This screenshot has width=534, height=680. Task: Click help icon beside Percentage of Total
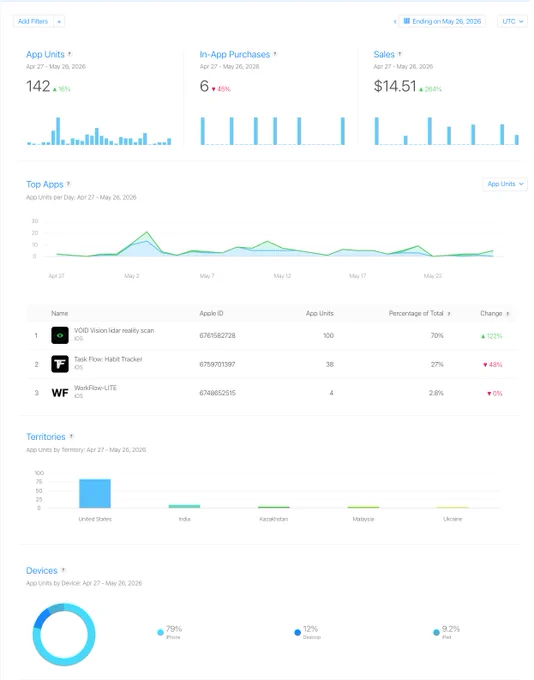click(449, 314)
